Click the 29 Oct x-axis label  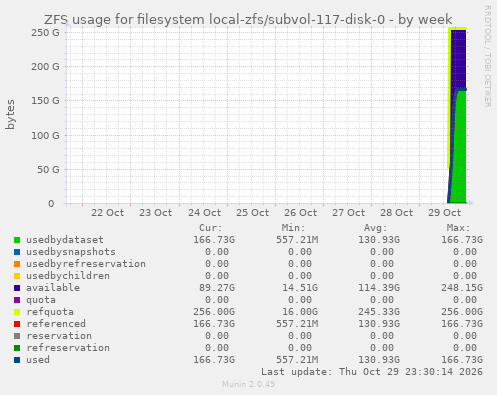[445, 213]
